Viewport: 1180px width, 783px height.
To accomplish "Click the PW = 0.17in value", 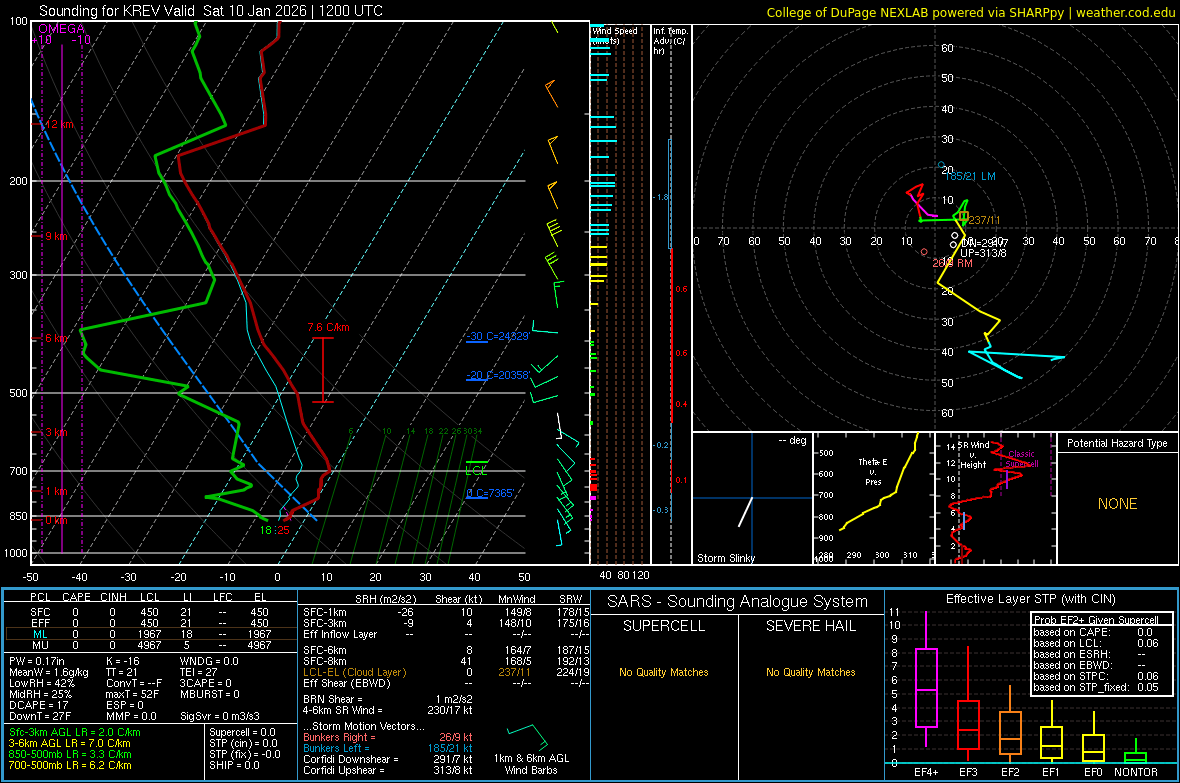I will [37, 661].
